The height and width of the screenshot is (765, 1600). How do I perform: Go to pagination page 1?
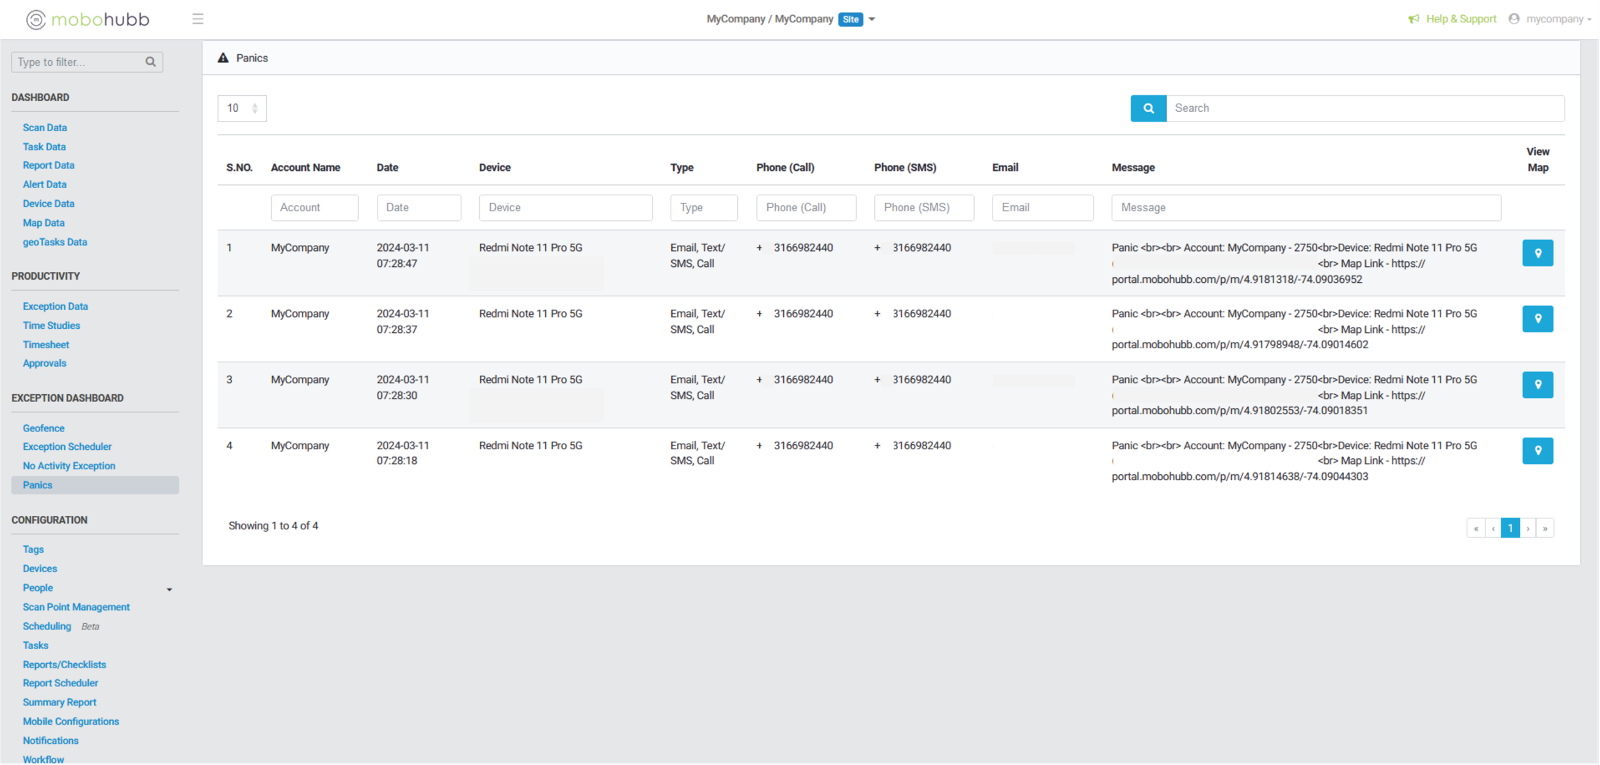pyautogui.click(x=1510, y=528)
